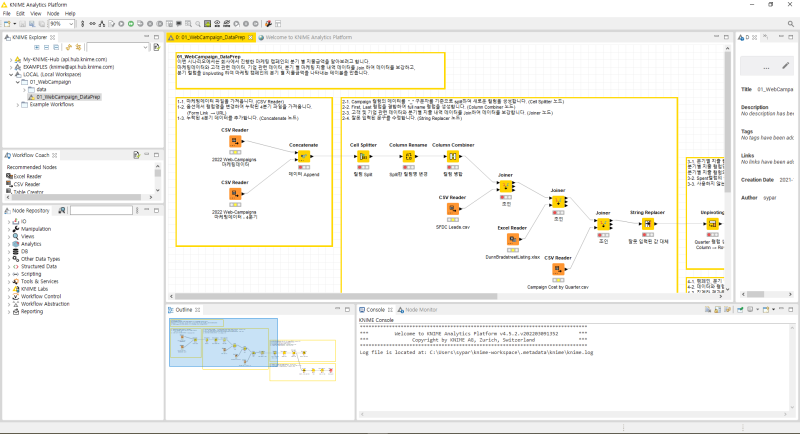Click the Workflow Coach horizontal scrollbar
Image resolution: width=800 pixels, height=434 pixels.
(x=78, y=197)
